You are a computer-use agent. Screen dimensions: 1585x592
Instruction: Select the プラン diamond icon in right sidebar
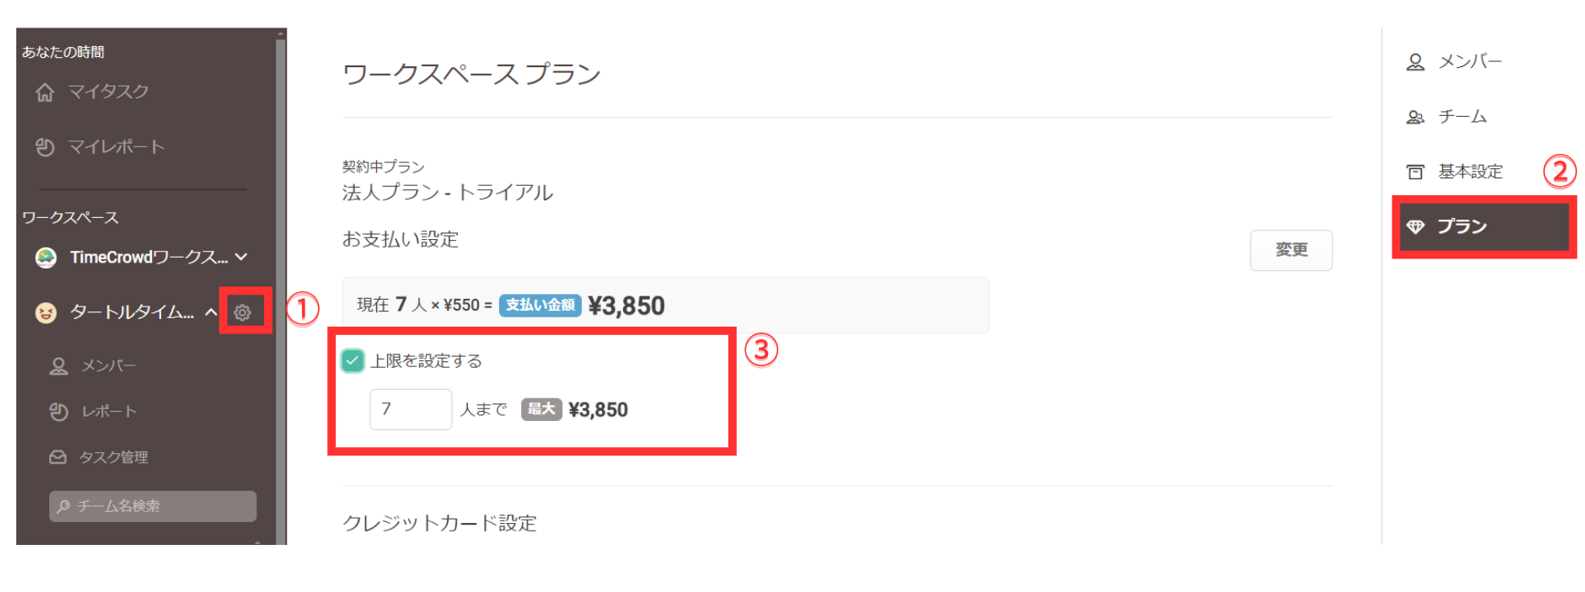pos(1416,227)
